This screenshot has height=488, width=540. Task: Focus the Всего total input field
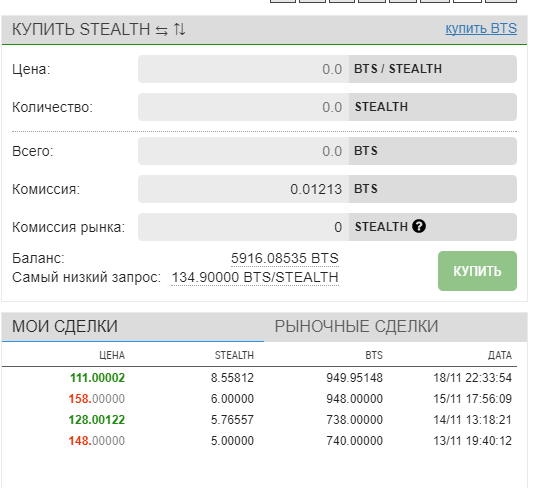243,151
